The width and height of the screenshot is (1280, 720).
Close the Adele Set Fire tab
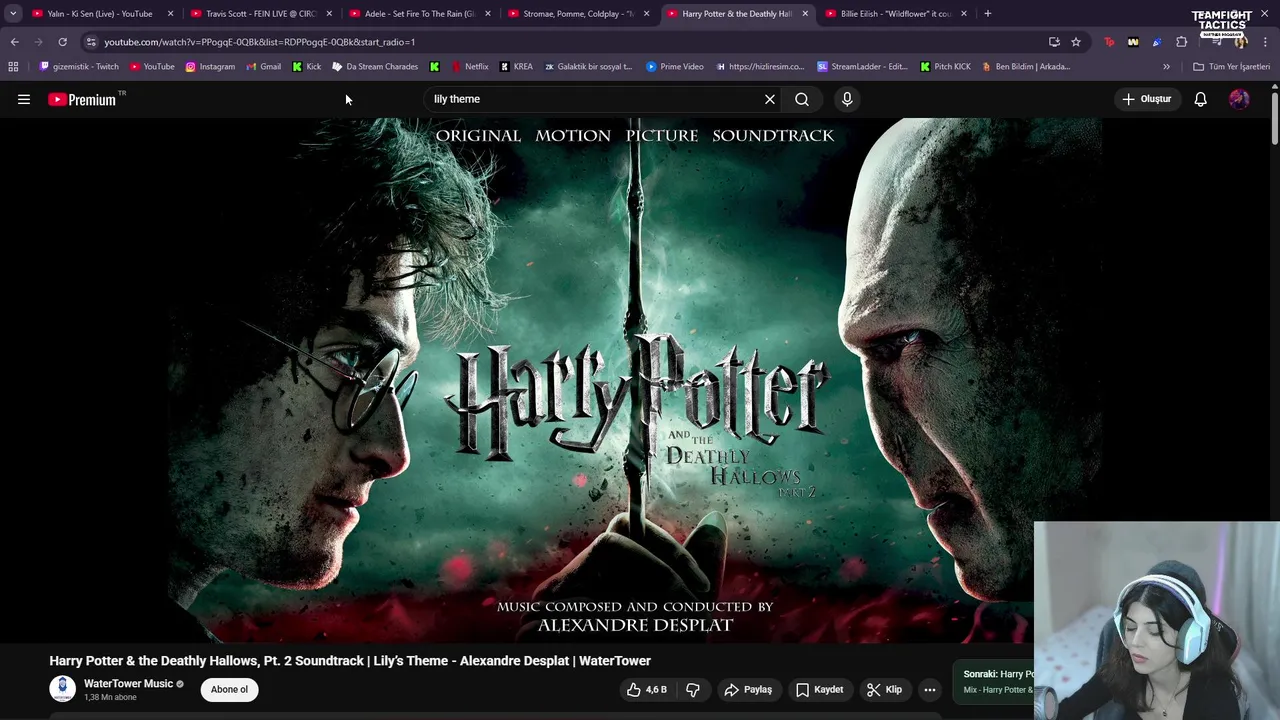488,14
